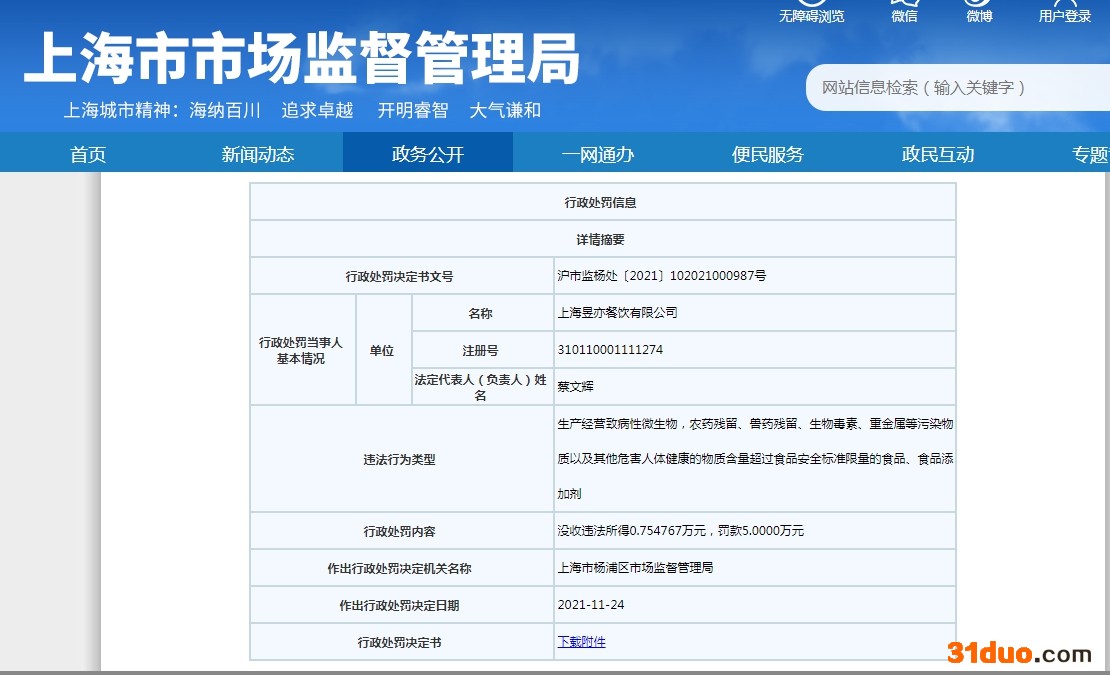Open the 微博 link at top
1110x675 pixels.
tap(979, 14)
